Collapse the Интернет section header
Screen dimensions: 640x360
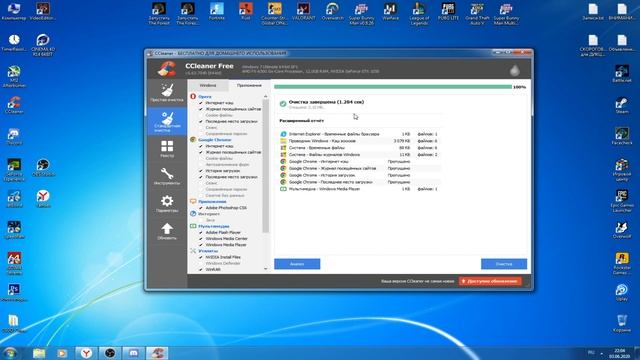tap(209, 214)
